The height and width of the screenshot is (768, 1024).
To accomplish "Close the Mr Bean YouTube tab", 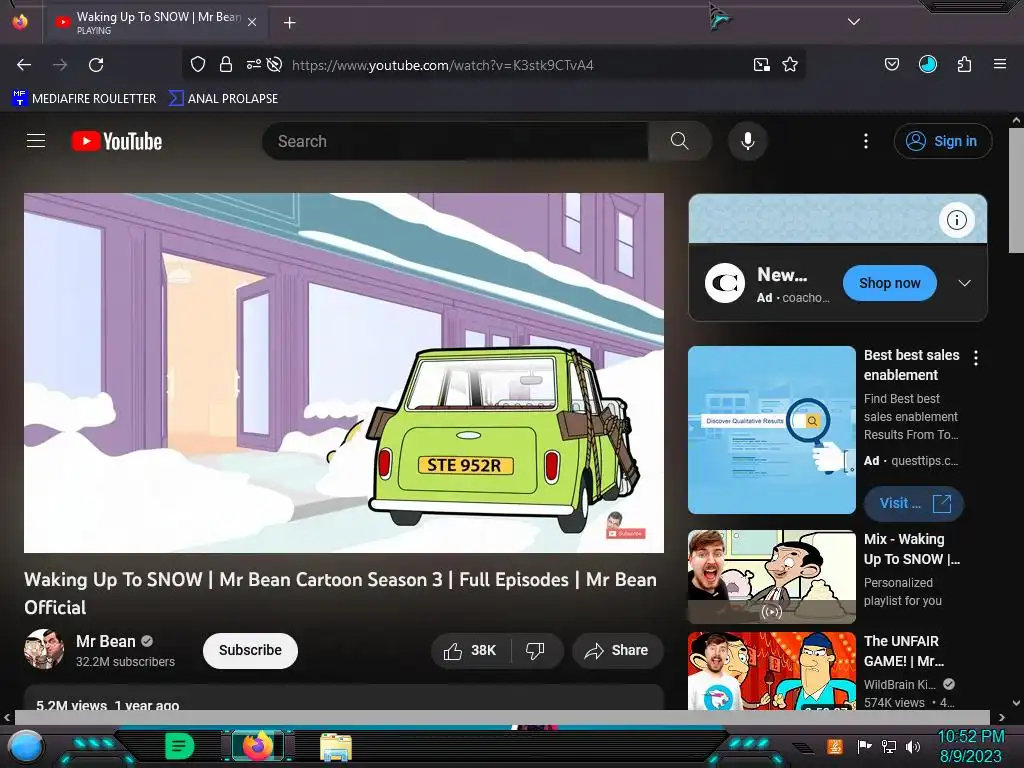I will pyautogui.click(x=252, y=22).
